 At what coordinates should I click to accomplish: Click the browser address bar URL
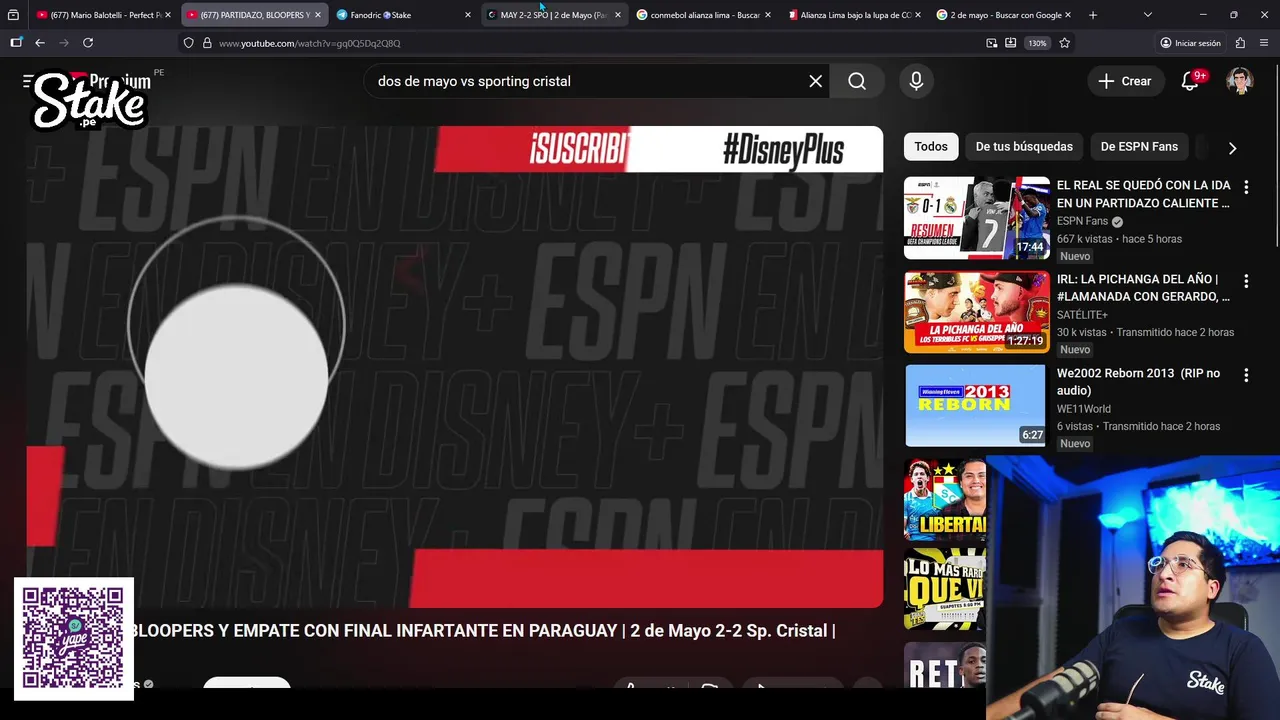point(310,43)
